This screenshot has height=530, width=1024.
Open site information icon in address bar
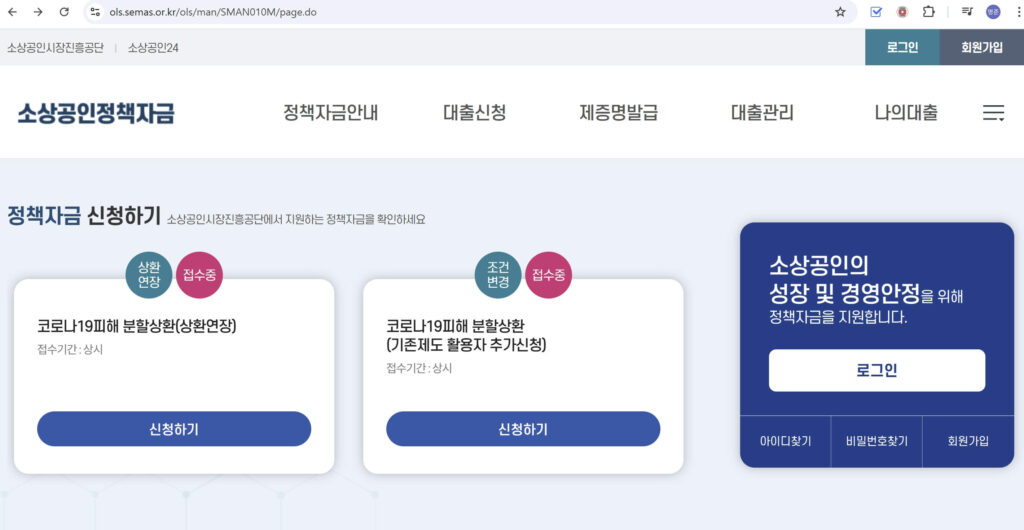point(95,12)
